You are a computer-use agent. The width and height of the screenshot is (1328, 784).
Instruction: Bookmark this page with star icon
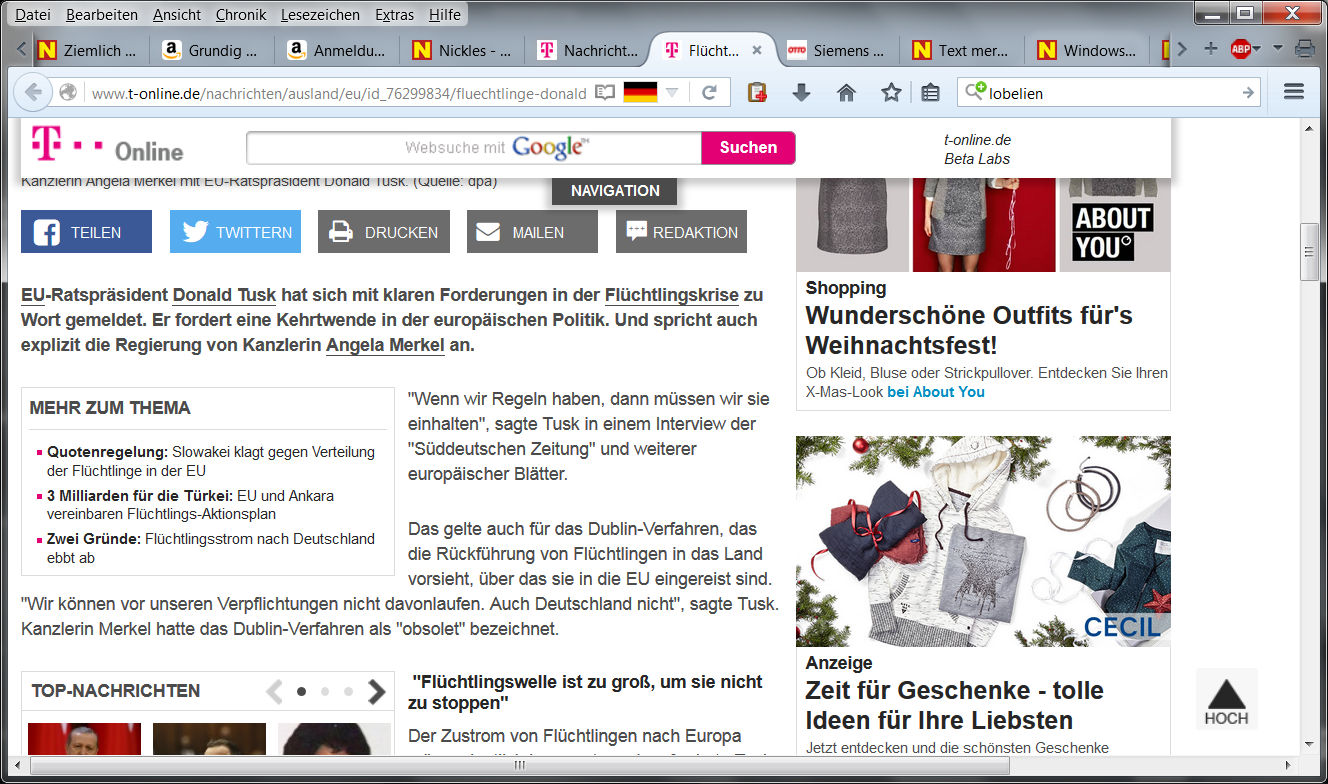coord(891,93)
